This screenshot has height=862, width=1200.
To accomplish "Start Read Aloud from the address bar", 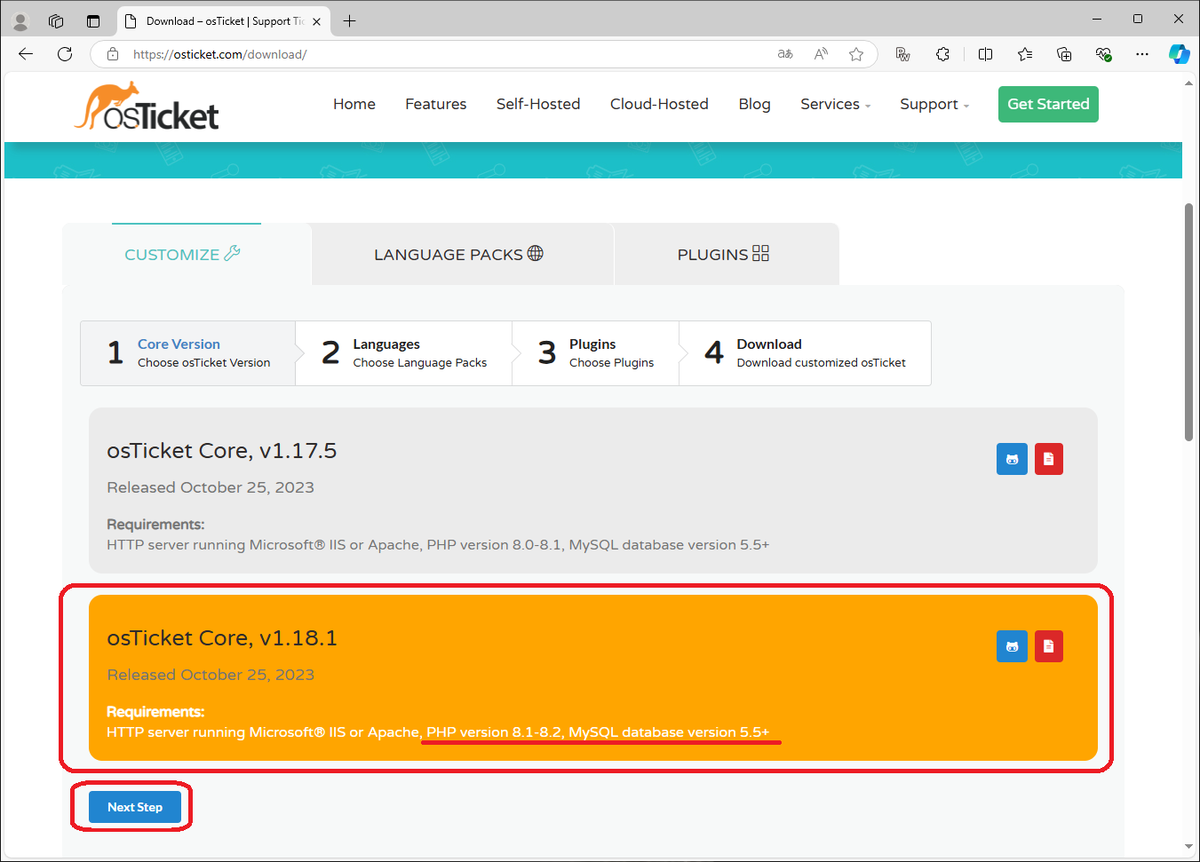I will tap(820, 54).
